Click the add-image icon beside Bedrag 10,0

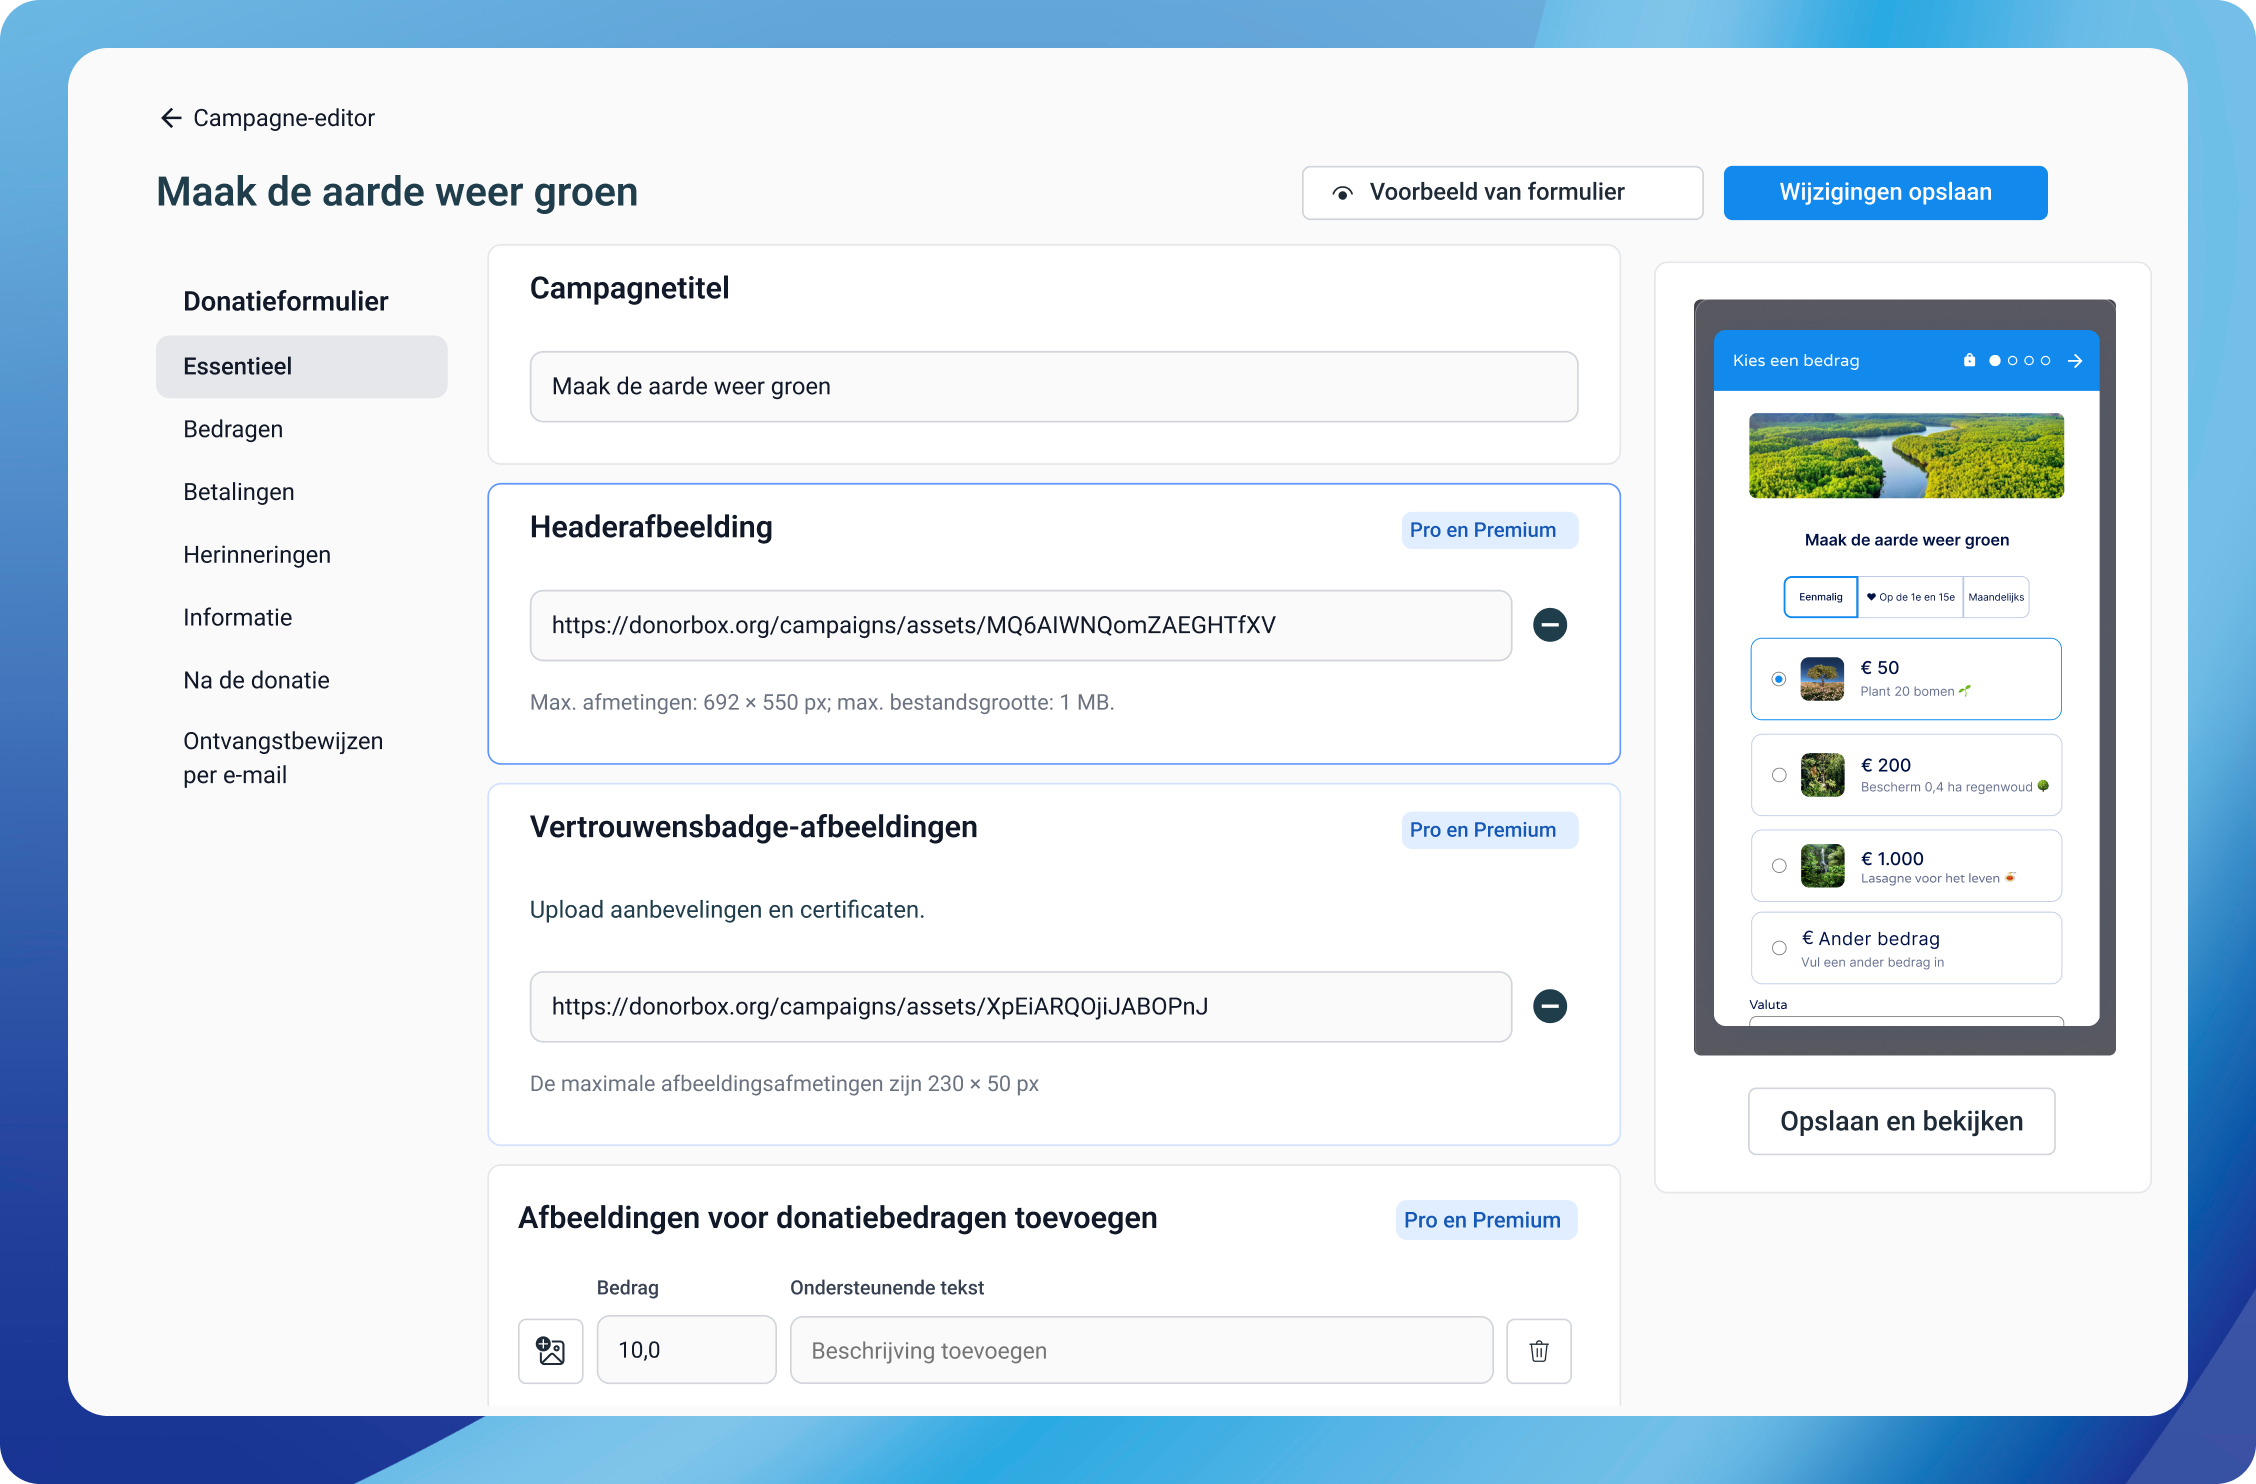tap(551, 1351)
